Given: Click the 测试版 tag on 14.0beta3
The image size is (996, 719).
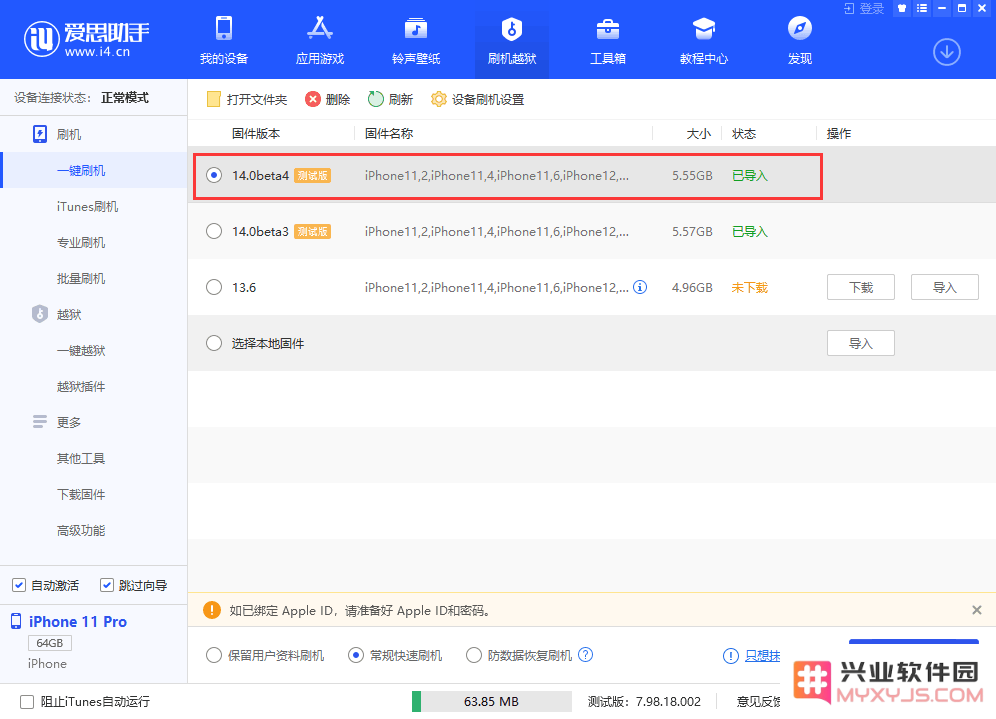Looking at the screenshot, I should 312,231.
